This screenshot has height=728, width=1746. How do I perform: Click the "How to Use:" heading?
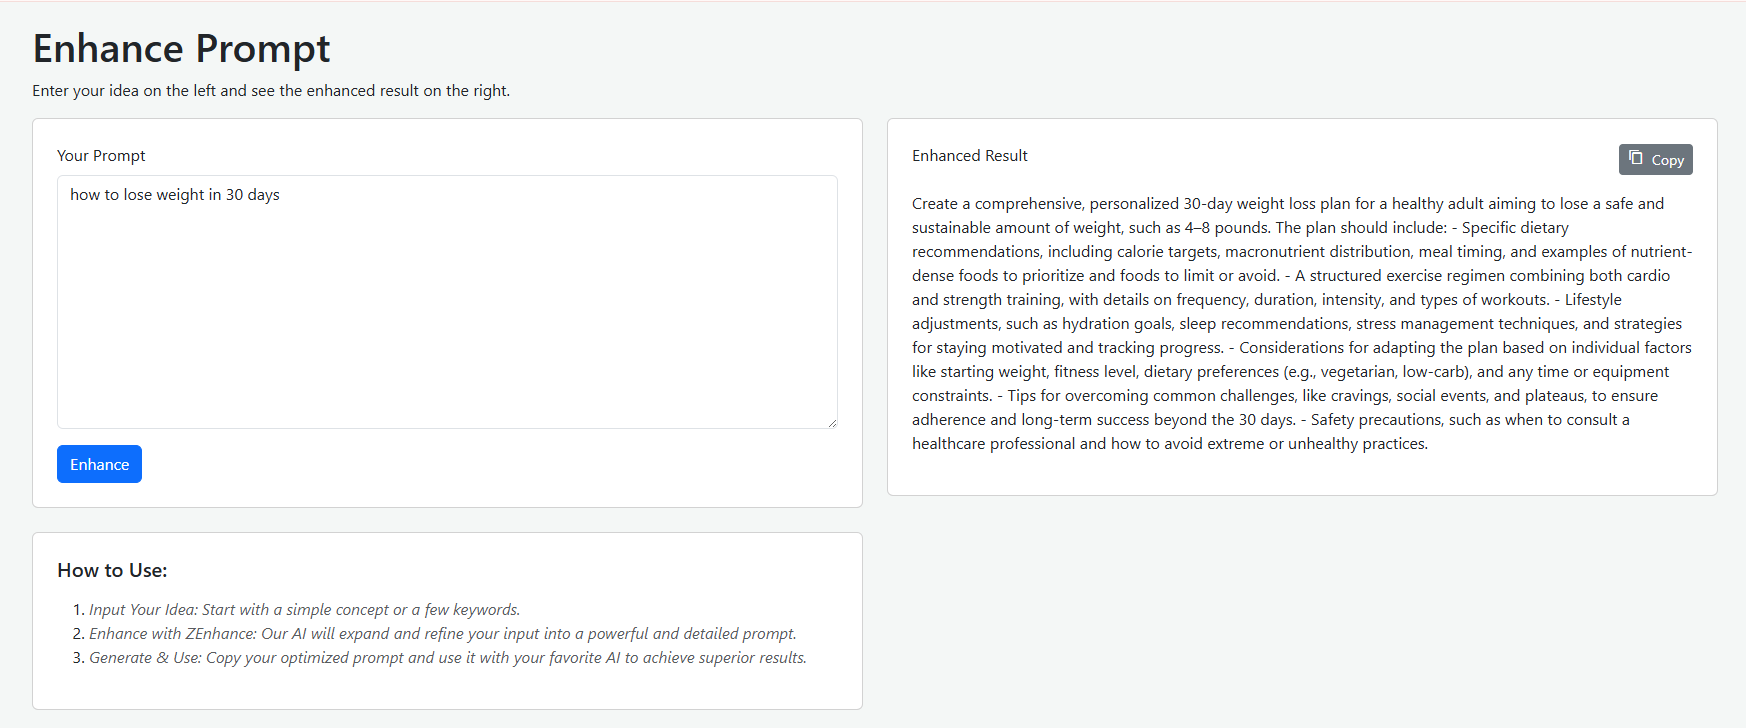[x=112, y=570]
